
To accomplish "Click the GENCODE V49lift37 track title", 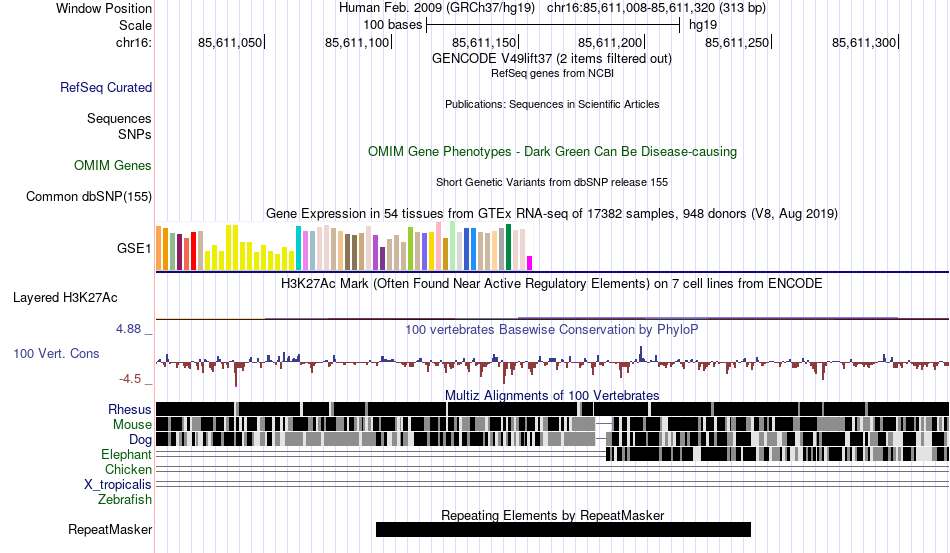I will coord(552,59).
